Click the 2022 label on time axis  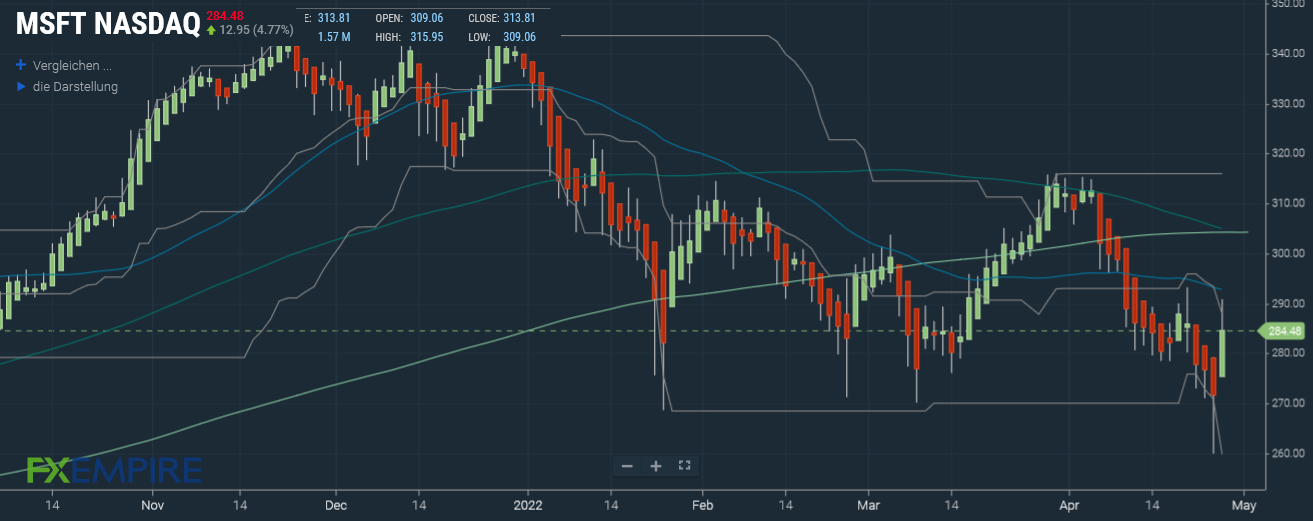[x=526, y=506]
